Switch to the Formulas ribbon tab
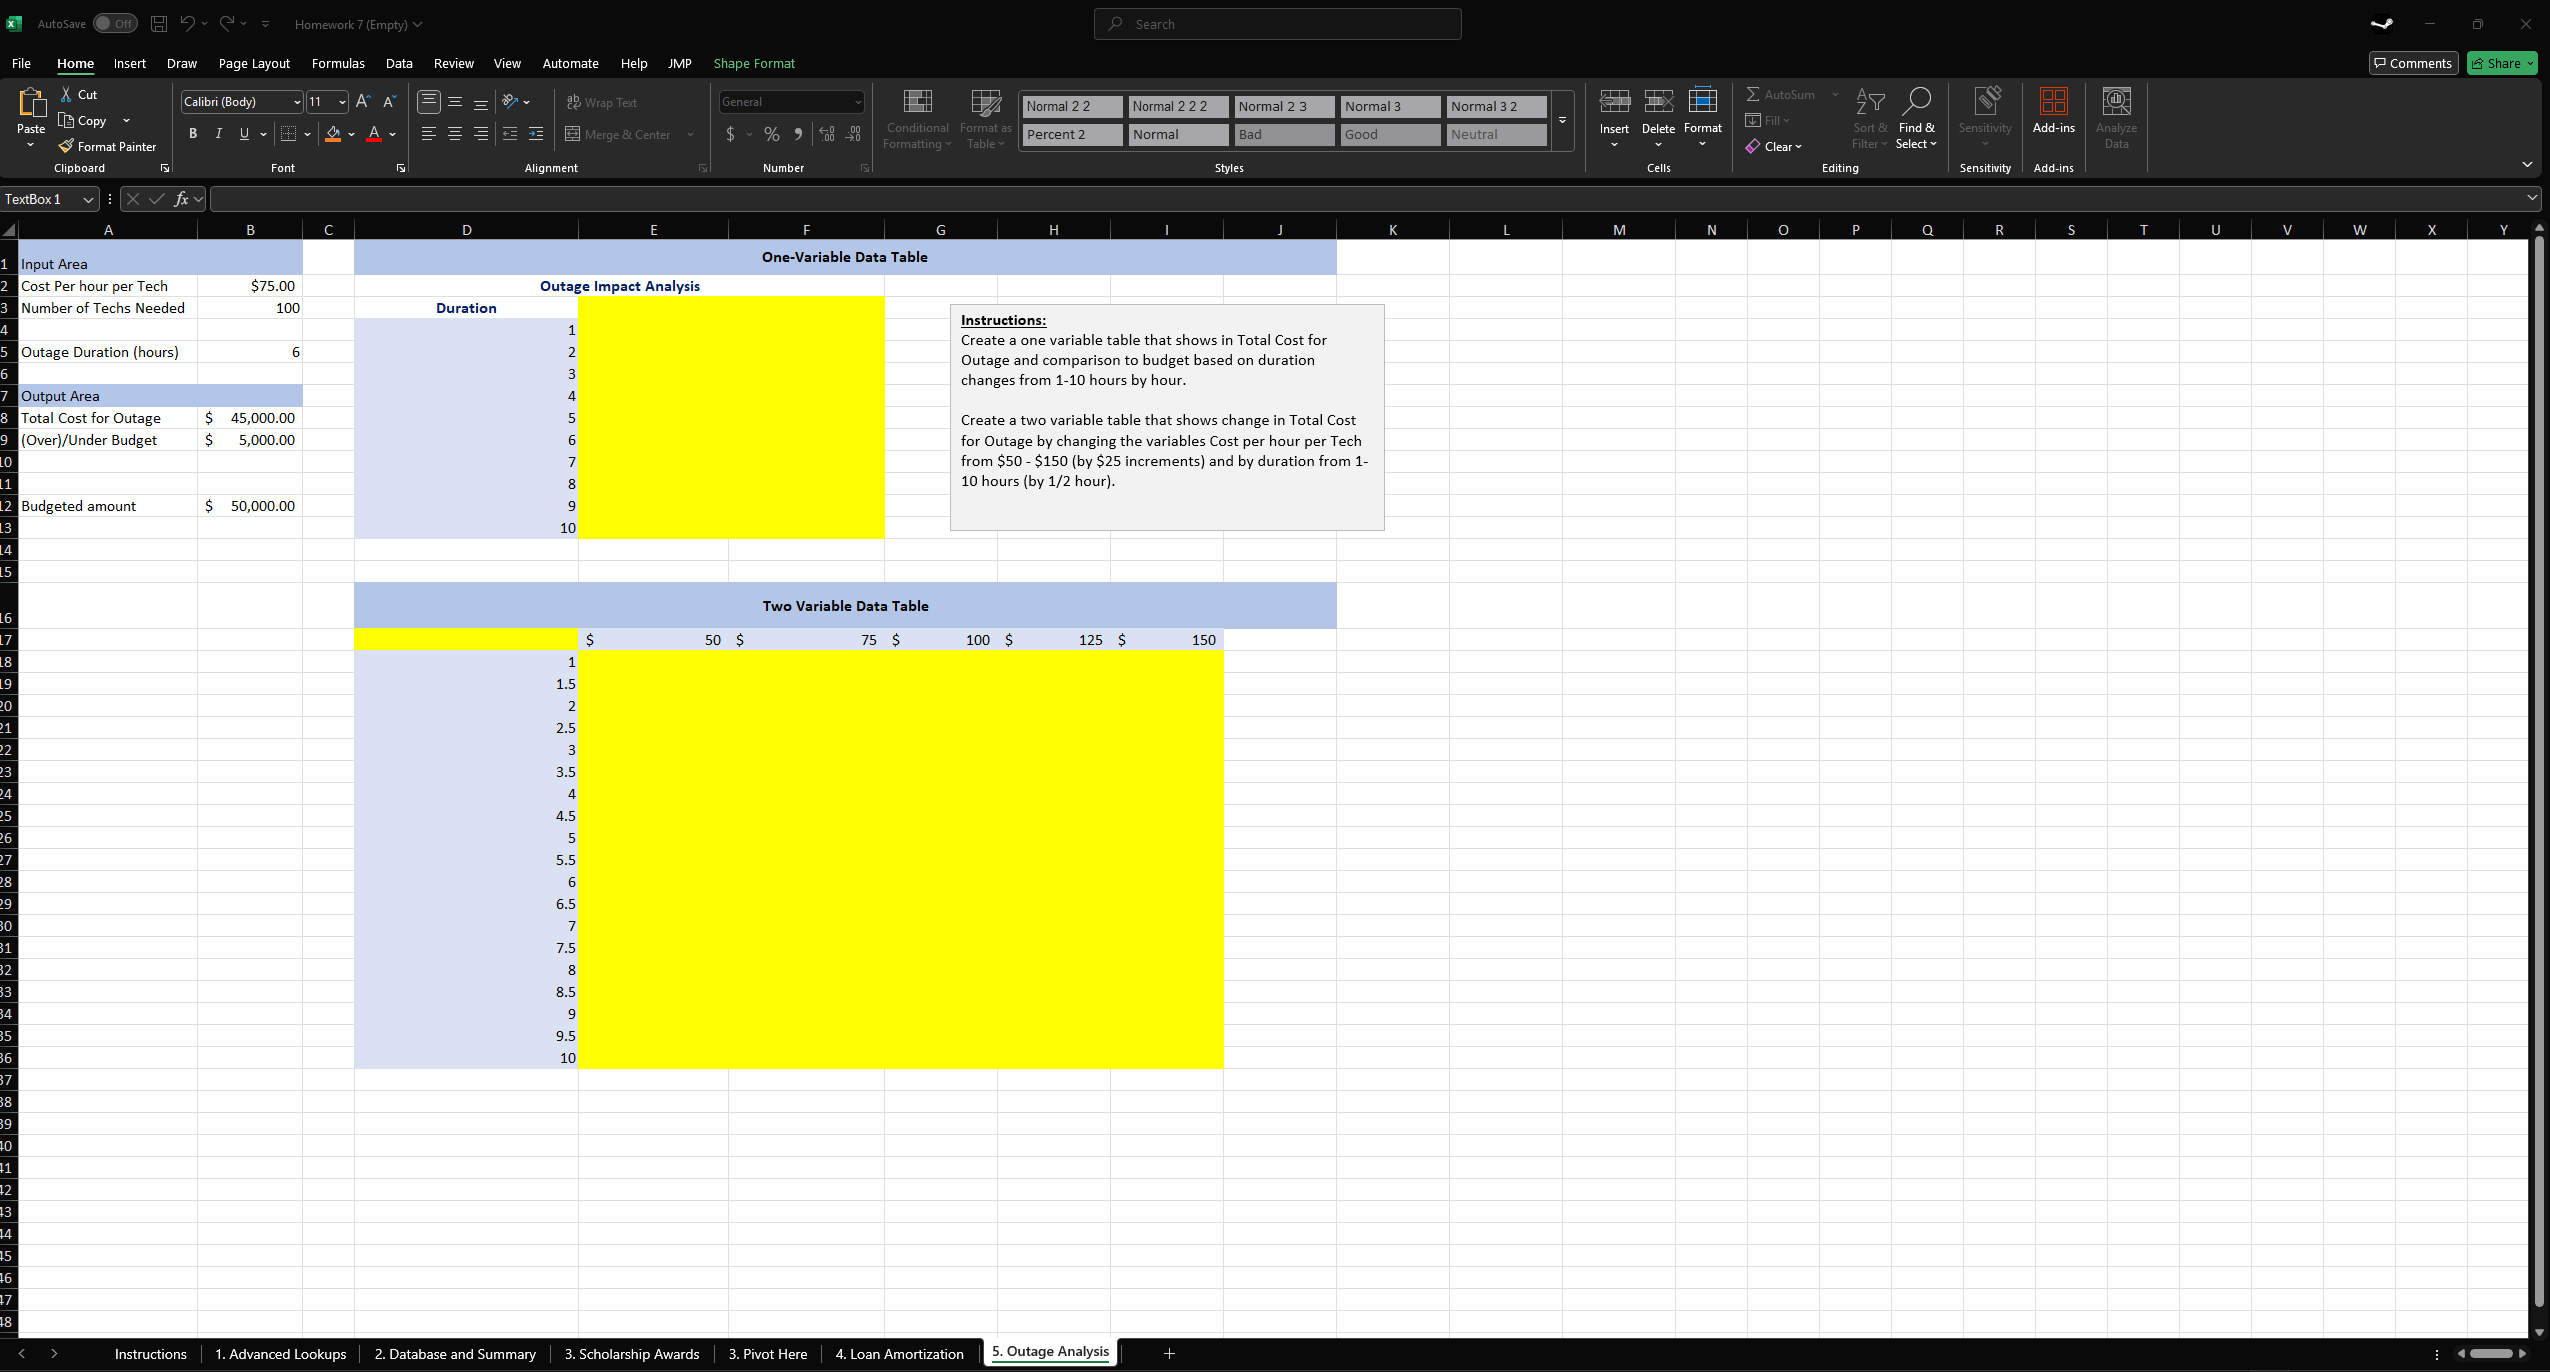 [338, 63]
